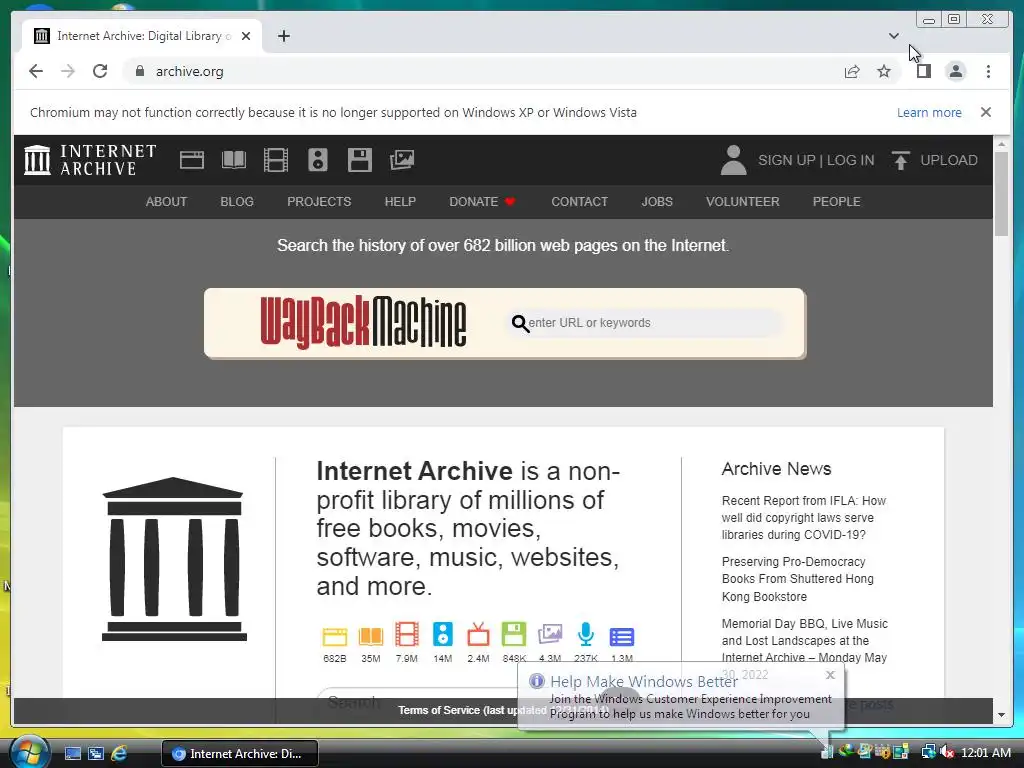The width and height of the screenshot is (1024, 768).
Task: Select the TV icon labeled 2.4M
Action: point(478,634)
